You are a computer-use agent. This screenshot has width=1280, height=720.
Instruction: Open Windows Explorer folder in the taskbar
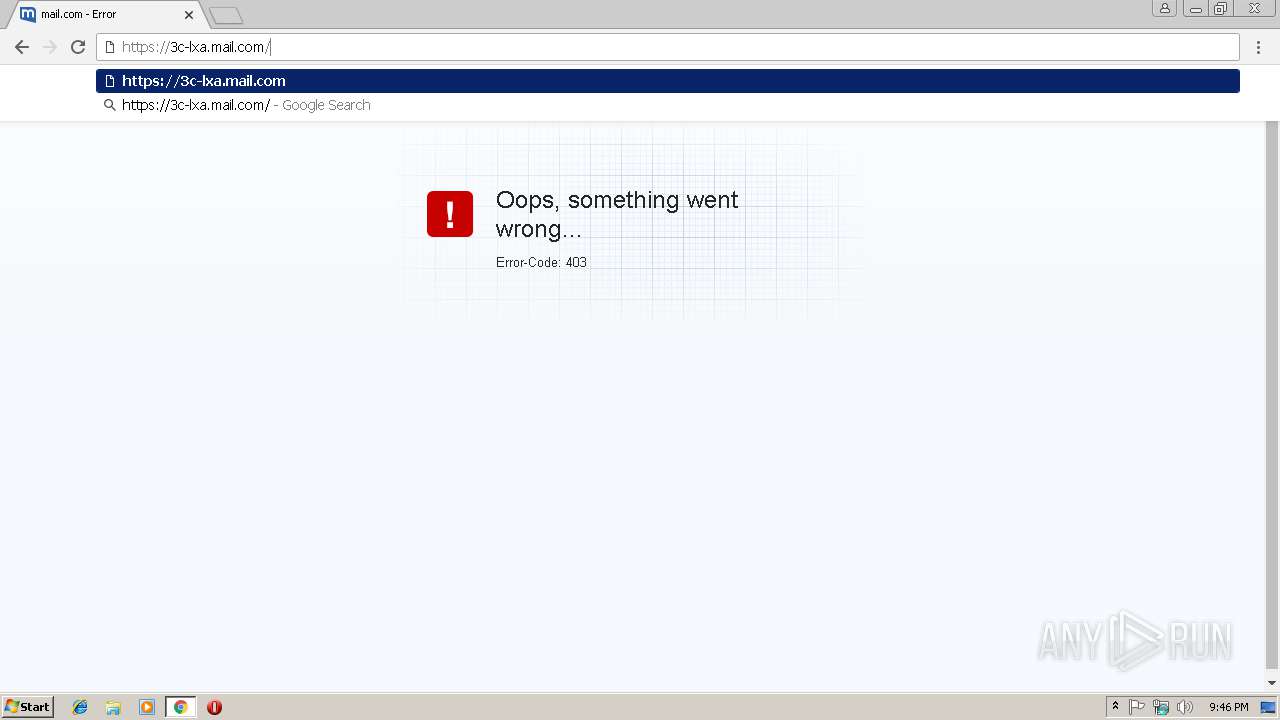point(113,707)
